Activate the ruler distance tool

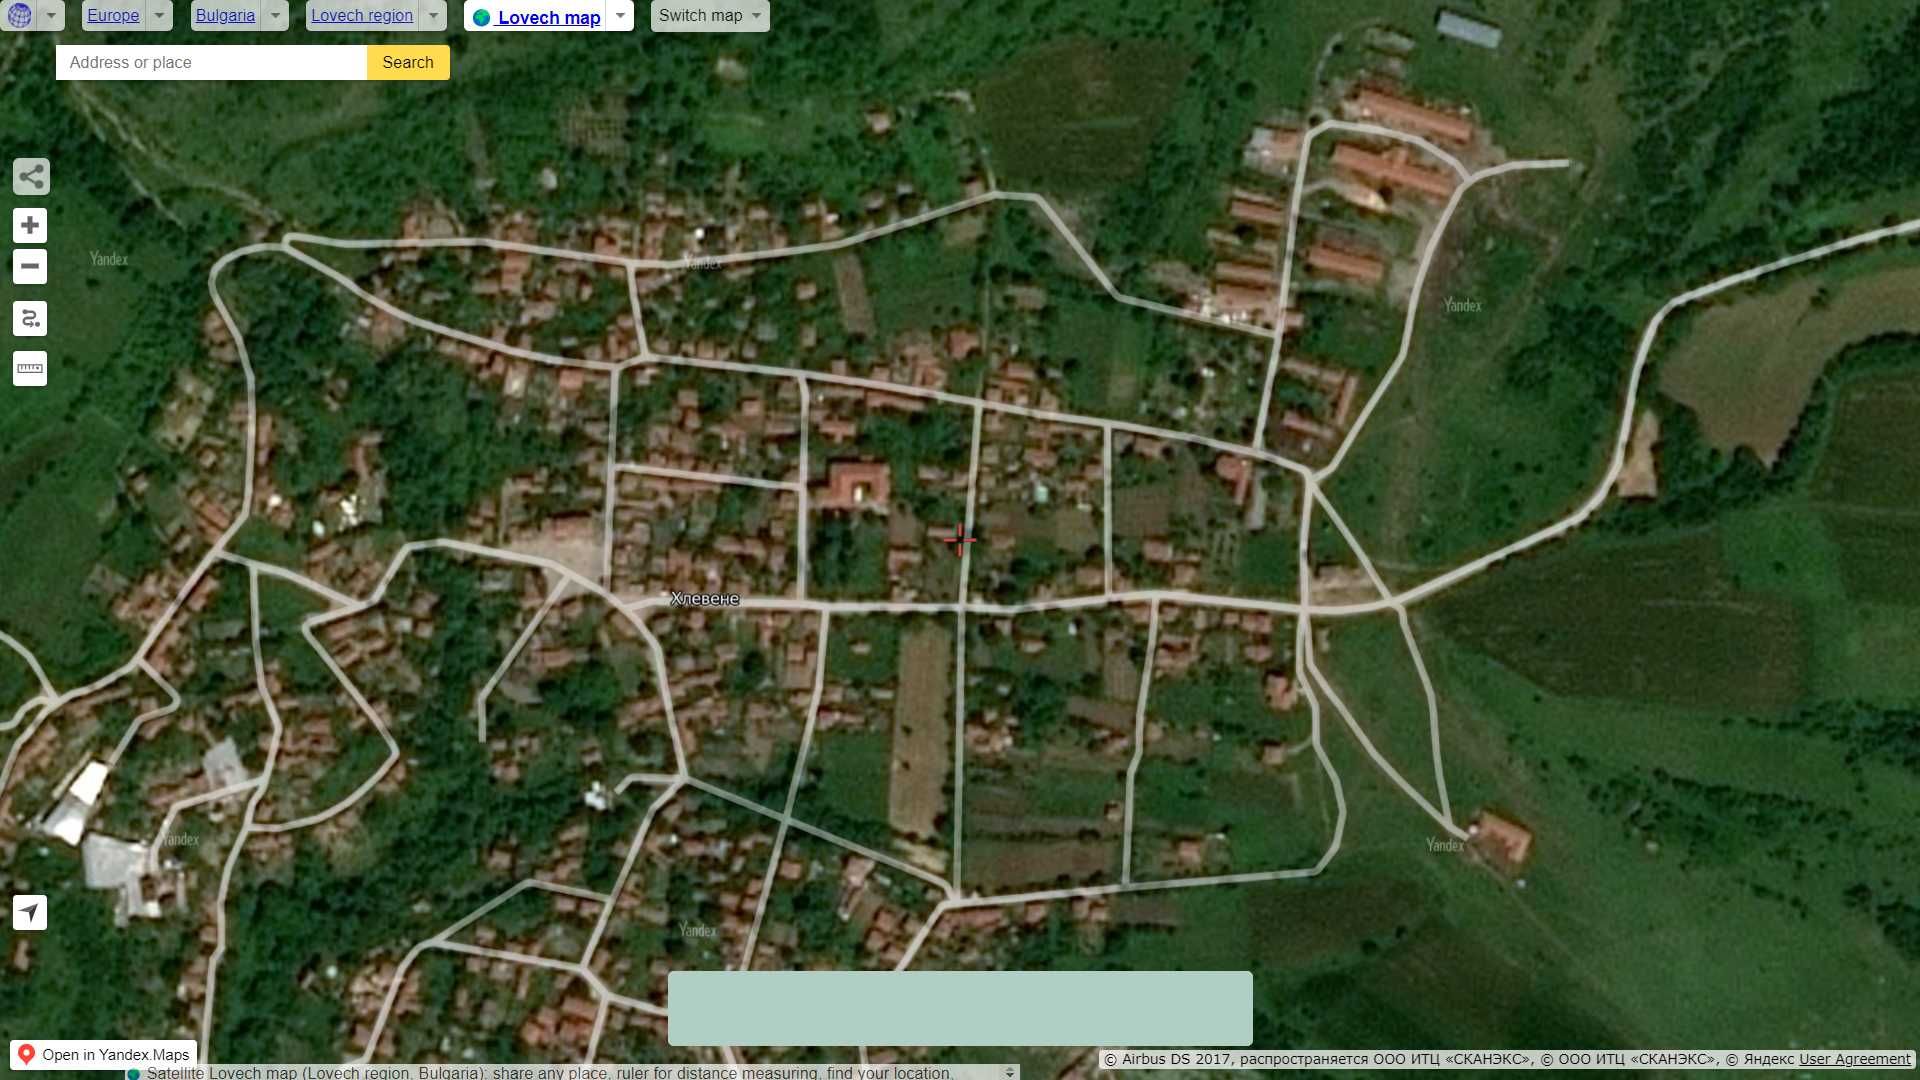coord(30,369)
